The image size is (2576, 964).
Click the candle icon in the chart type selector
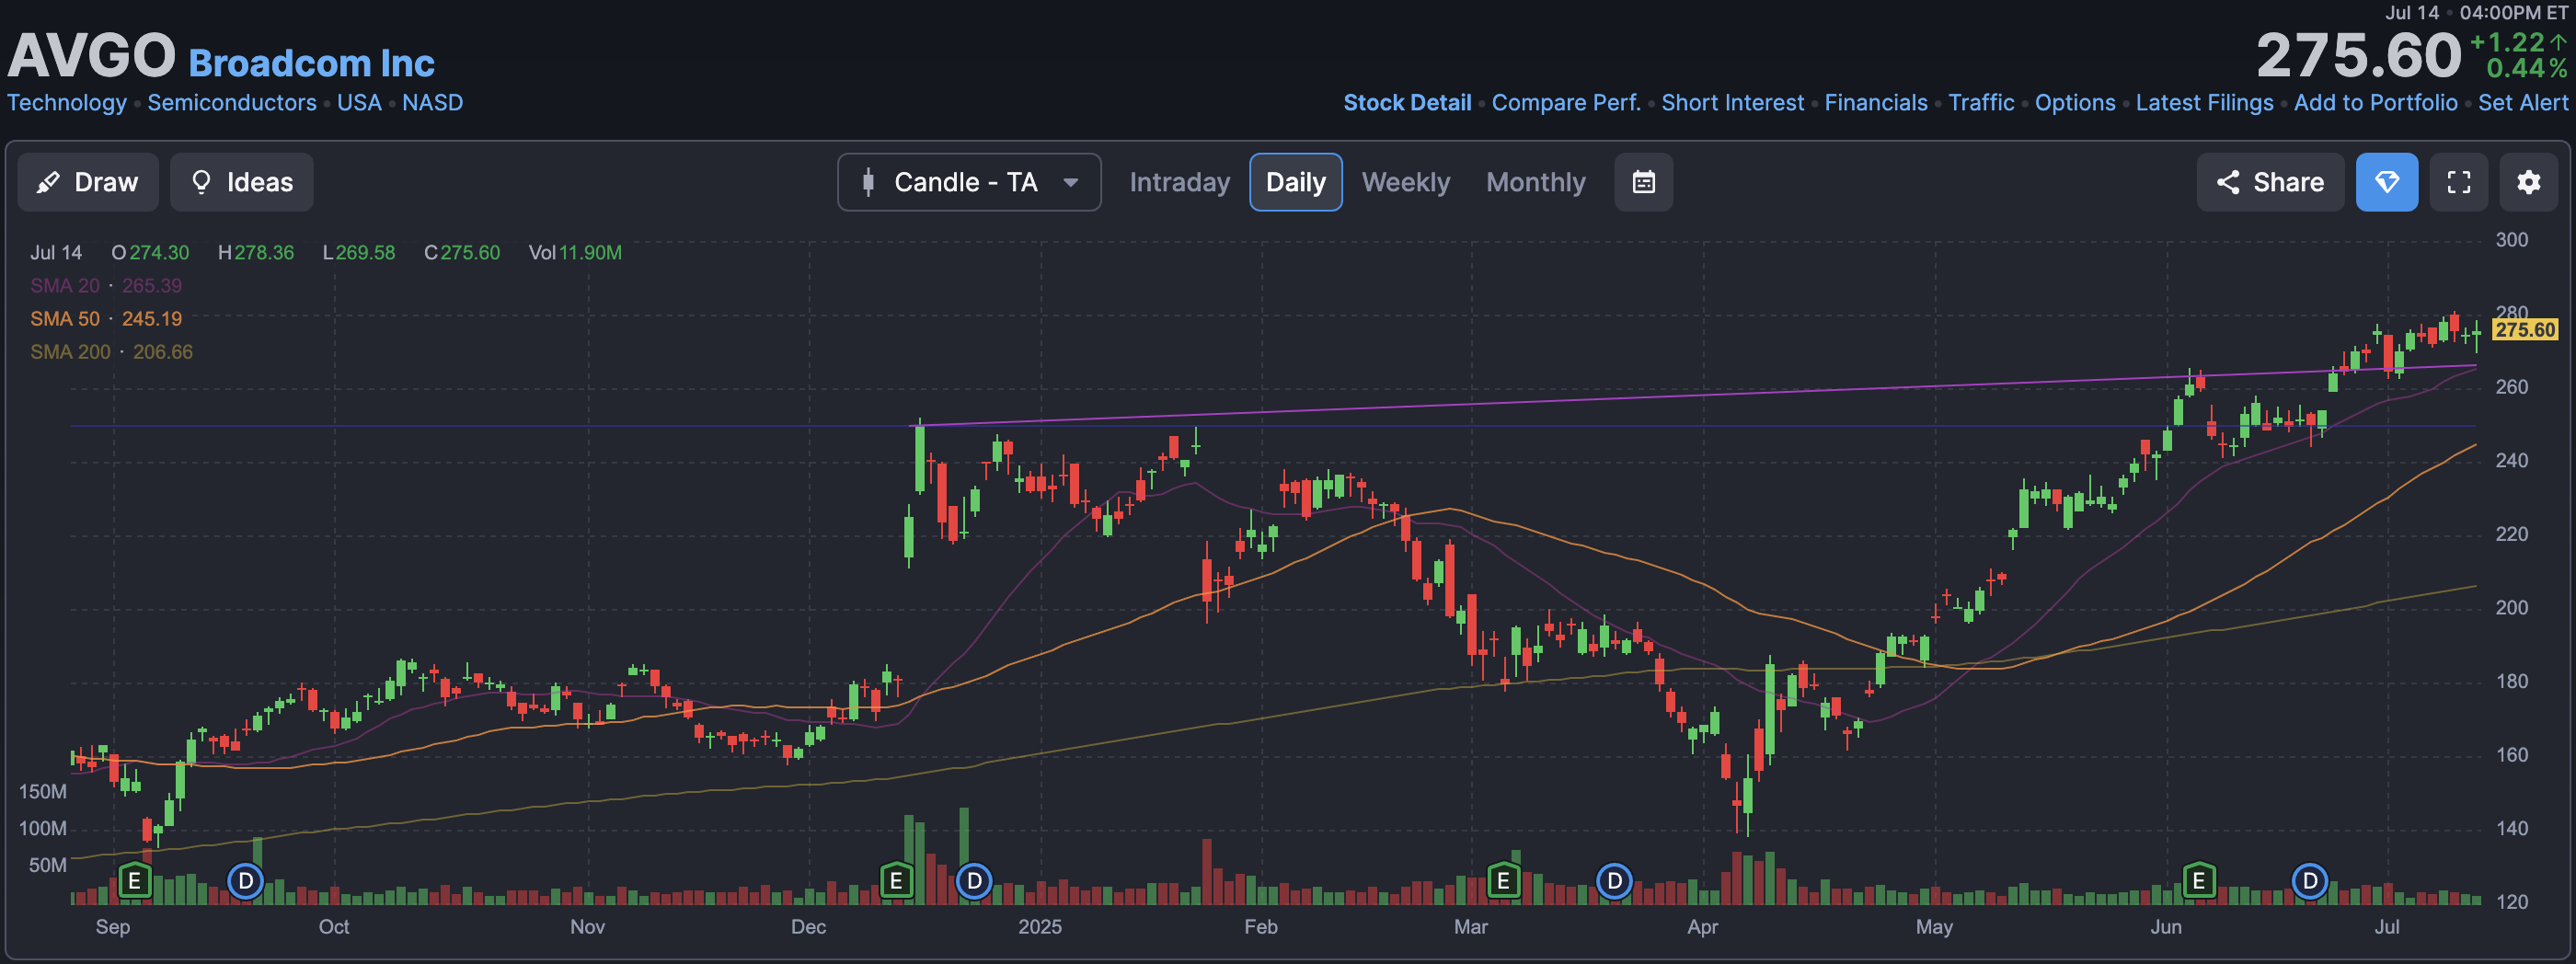coord(868,182)
